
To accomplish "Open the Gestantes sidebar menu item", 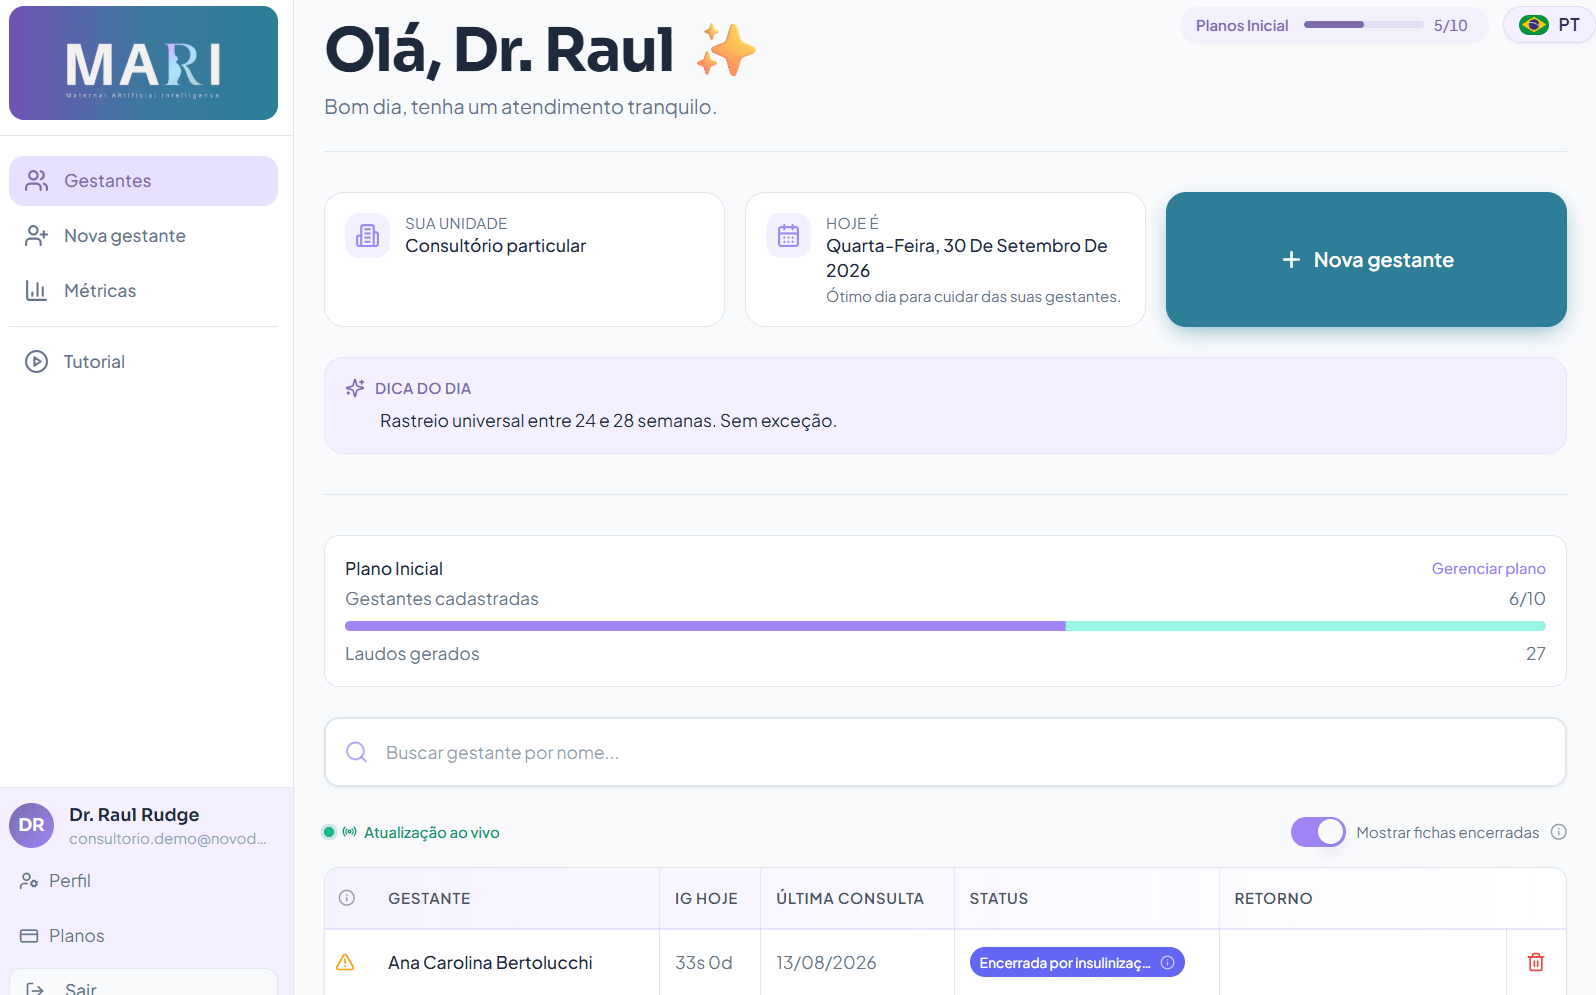I will point(143,181).
